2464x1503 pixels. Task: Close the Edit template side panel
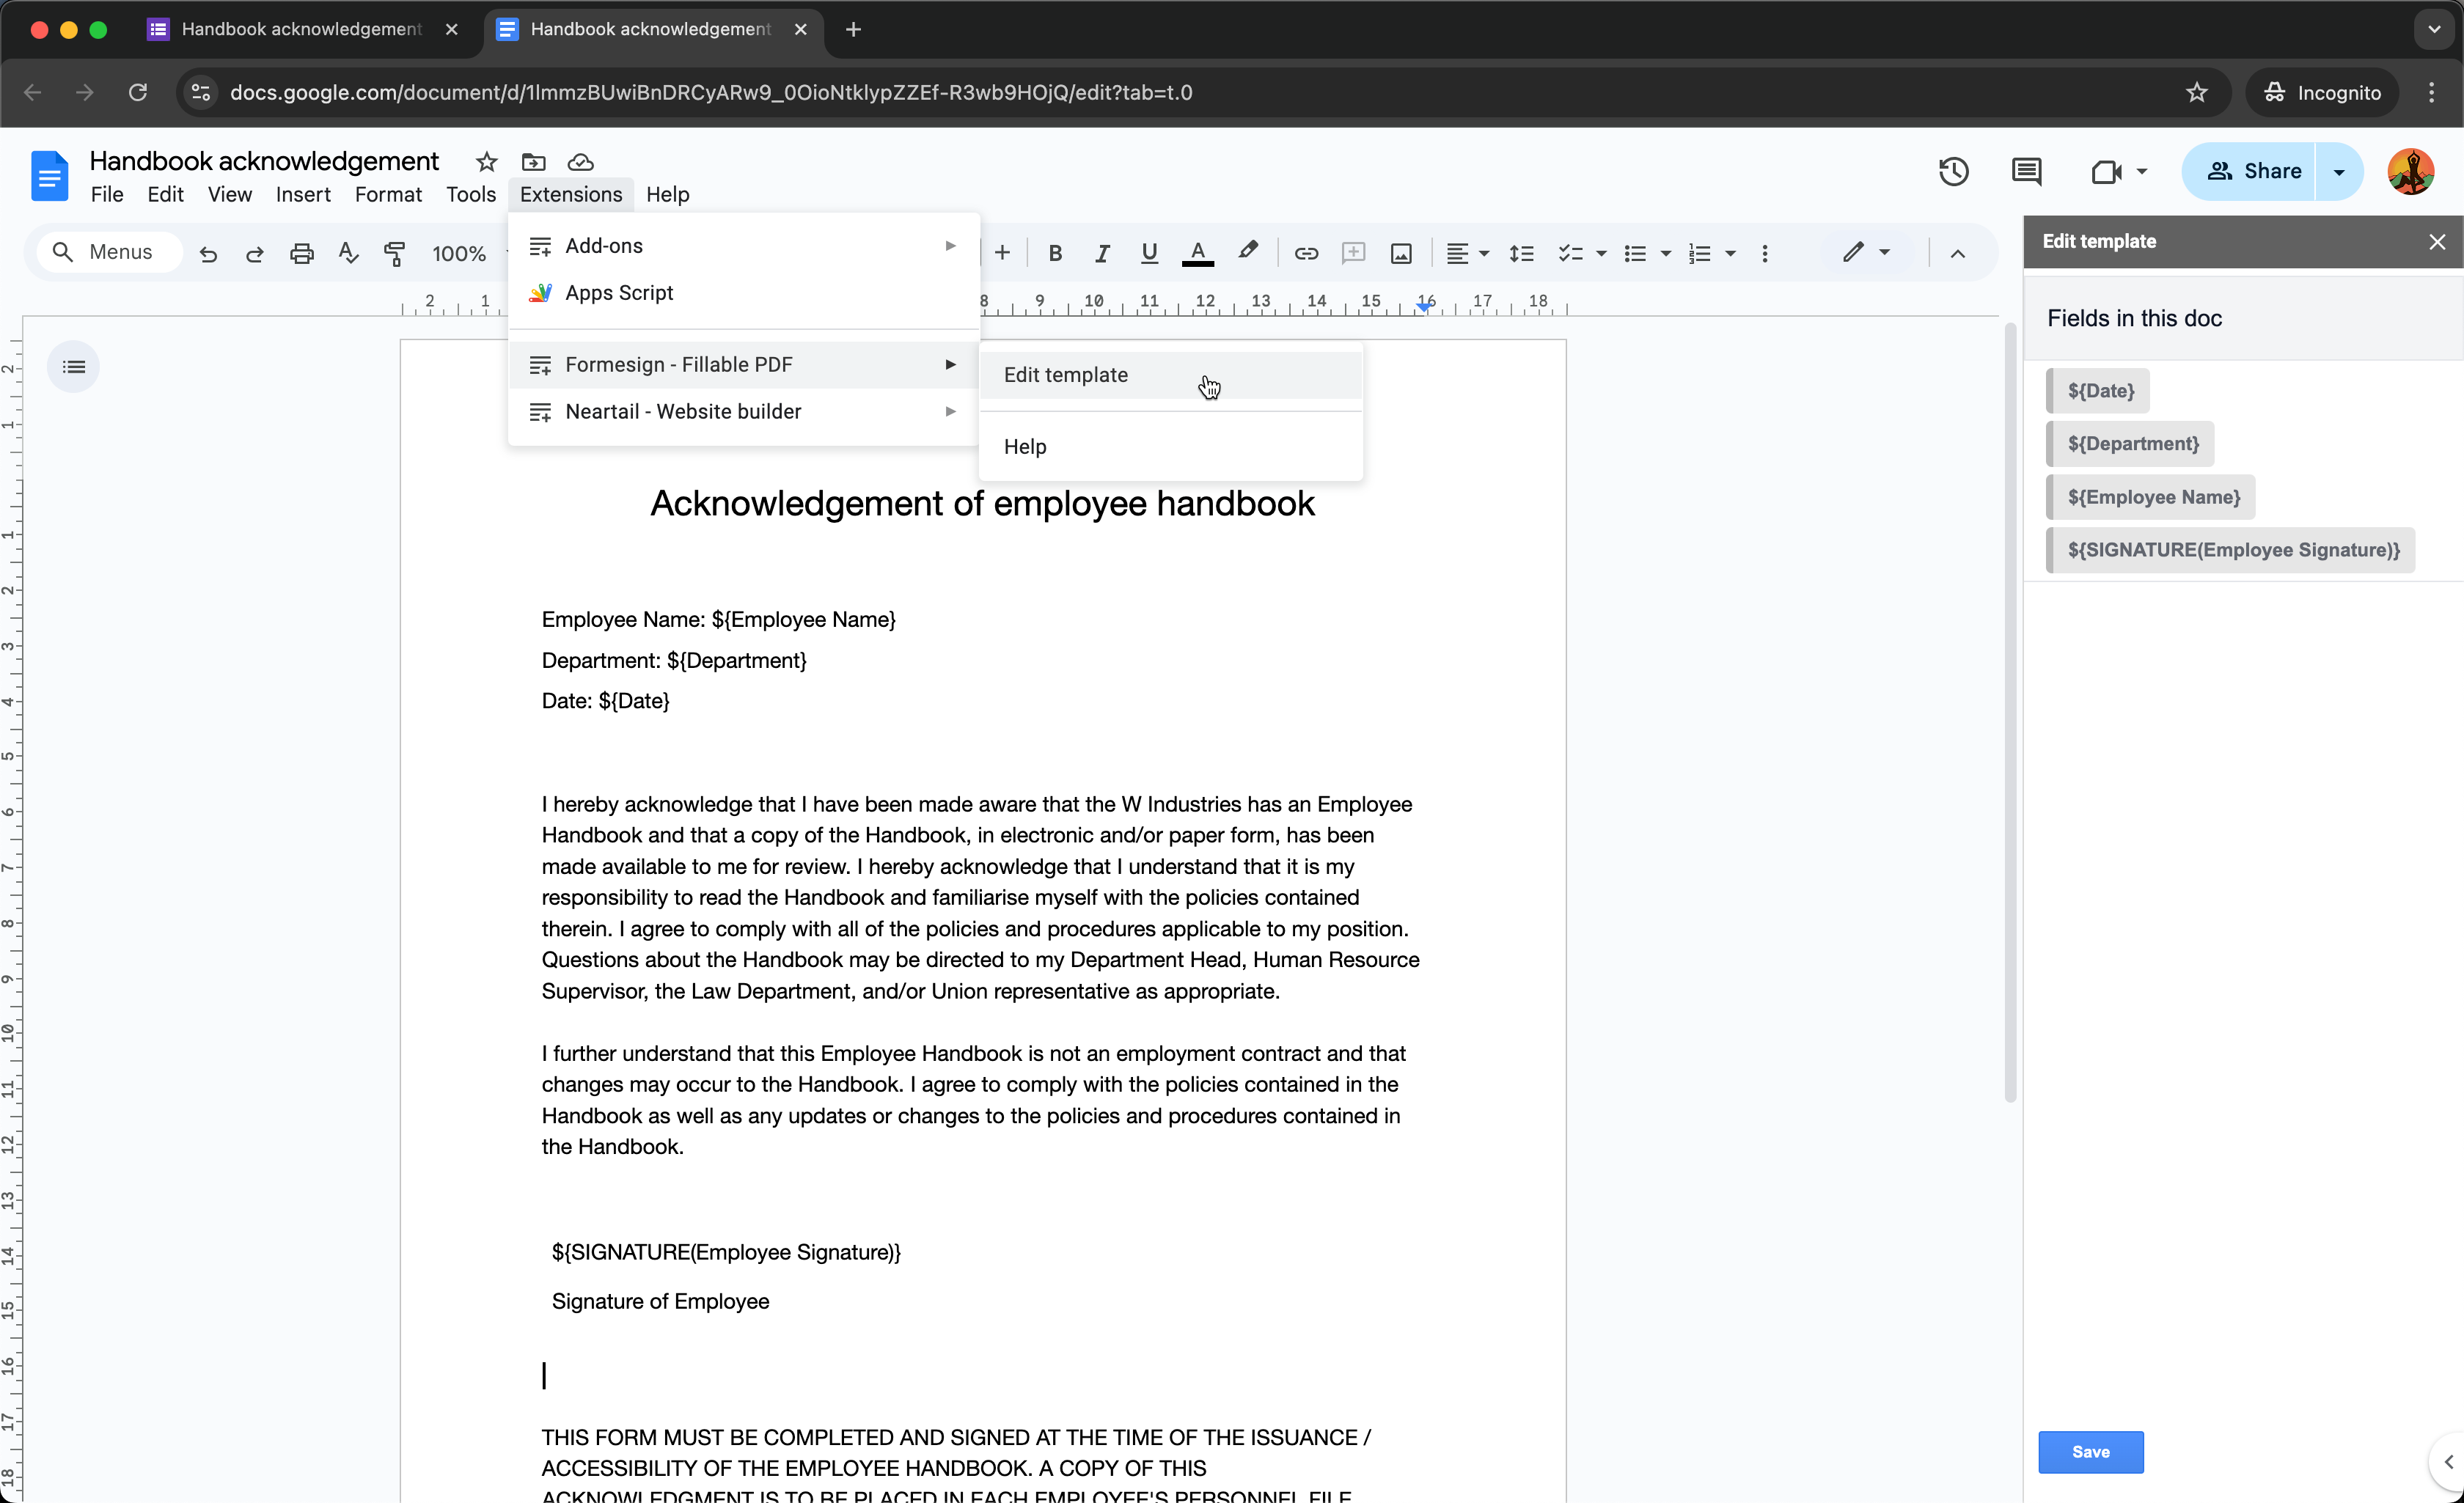coord(2436,242)
